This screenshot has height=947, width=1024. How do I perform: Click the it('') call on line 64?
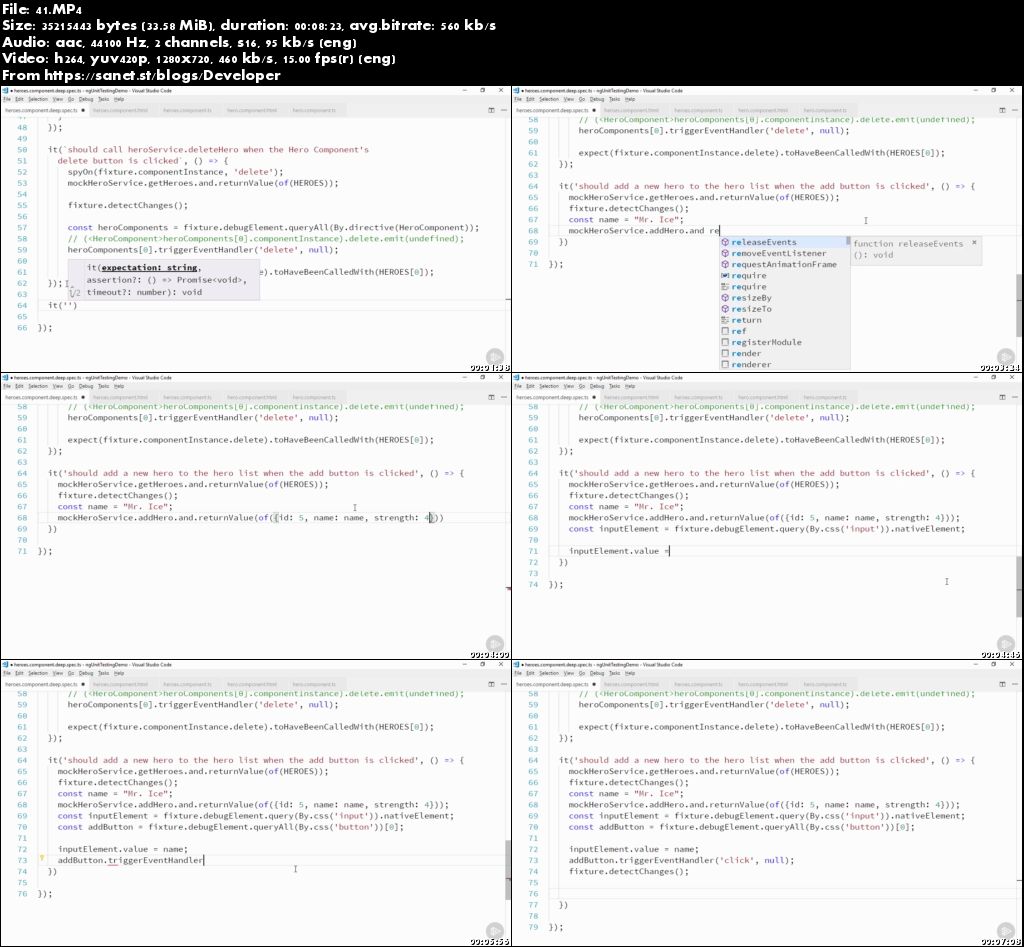click(62, 305)
